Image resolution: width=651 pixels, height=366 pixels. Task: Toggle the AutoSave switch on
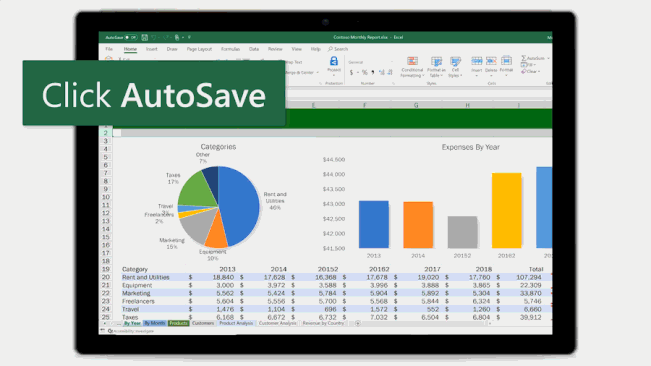[x=131, y=37]
